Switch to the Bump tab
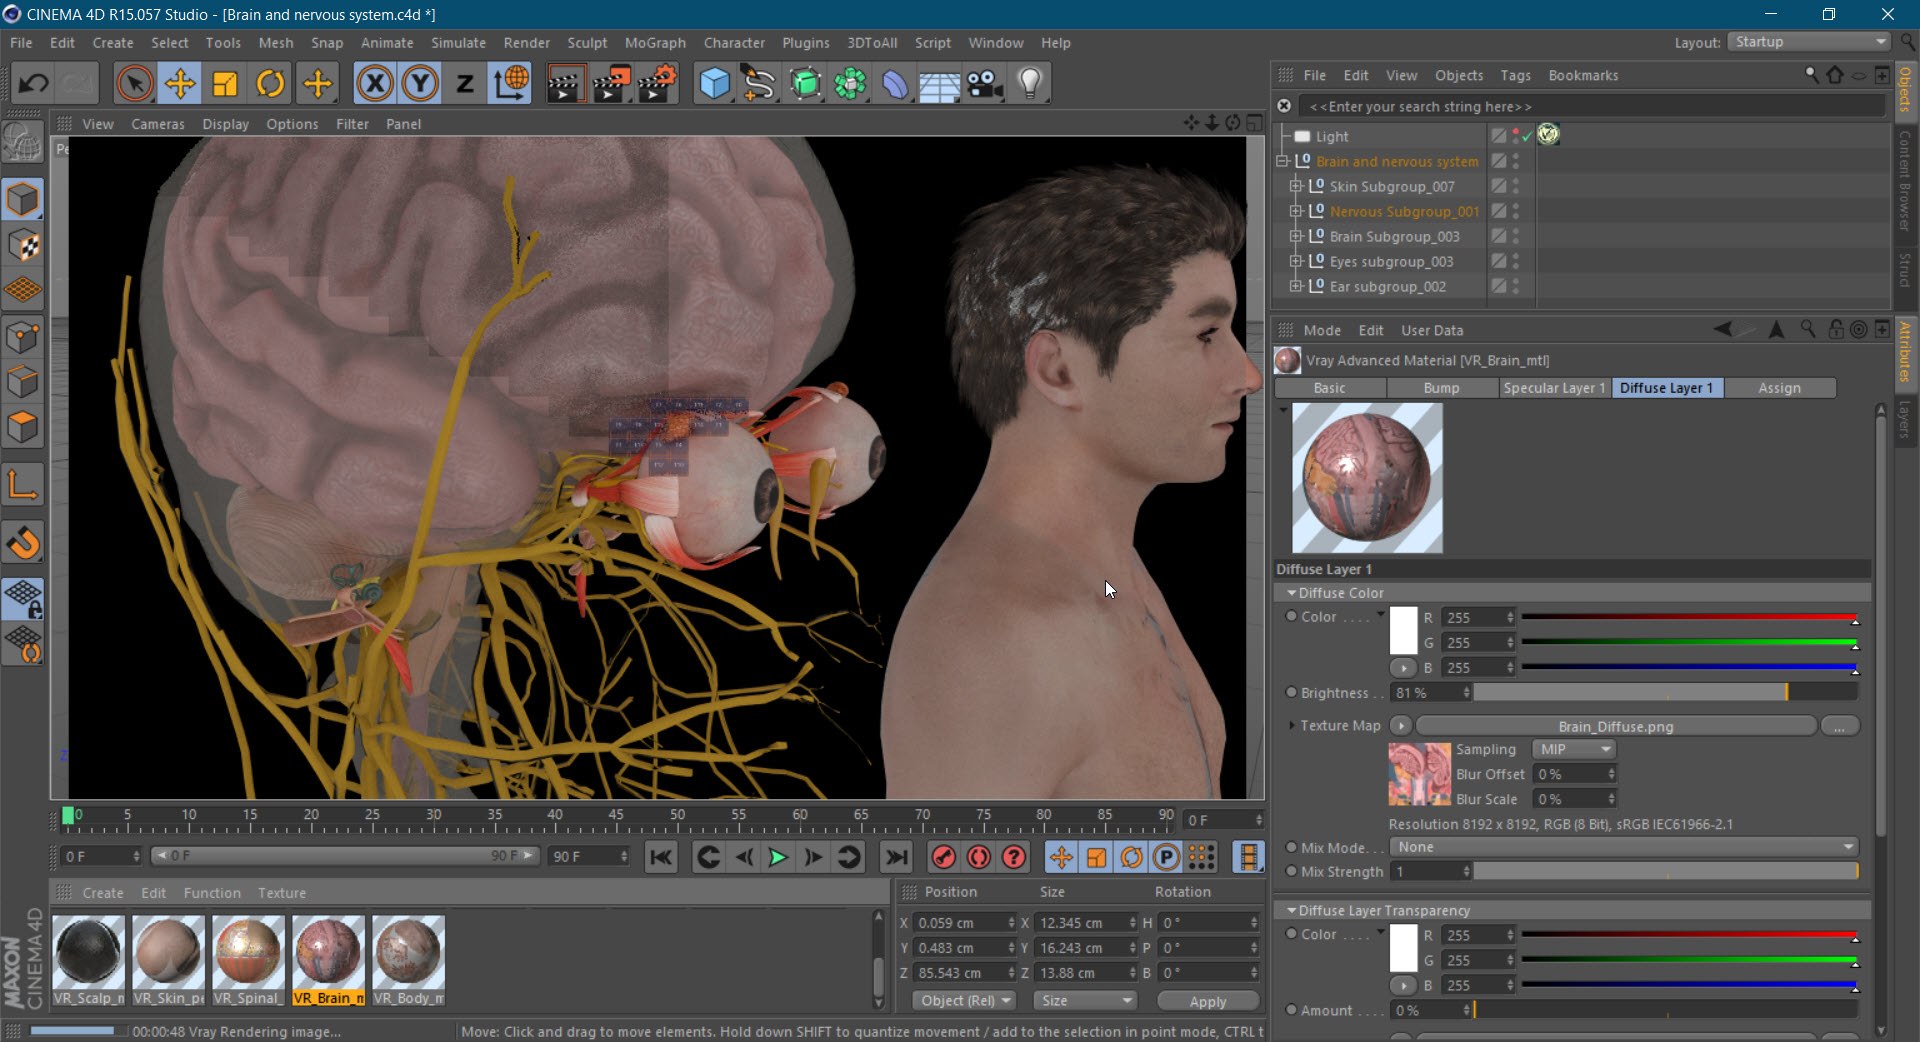This screenshot has height=1042, width=1920. click(1441, 388)
